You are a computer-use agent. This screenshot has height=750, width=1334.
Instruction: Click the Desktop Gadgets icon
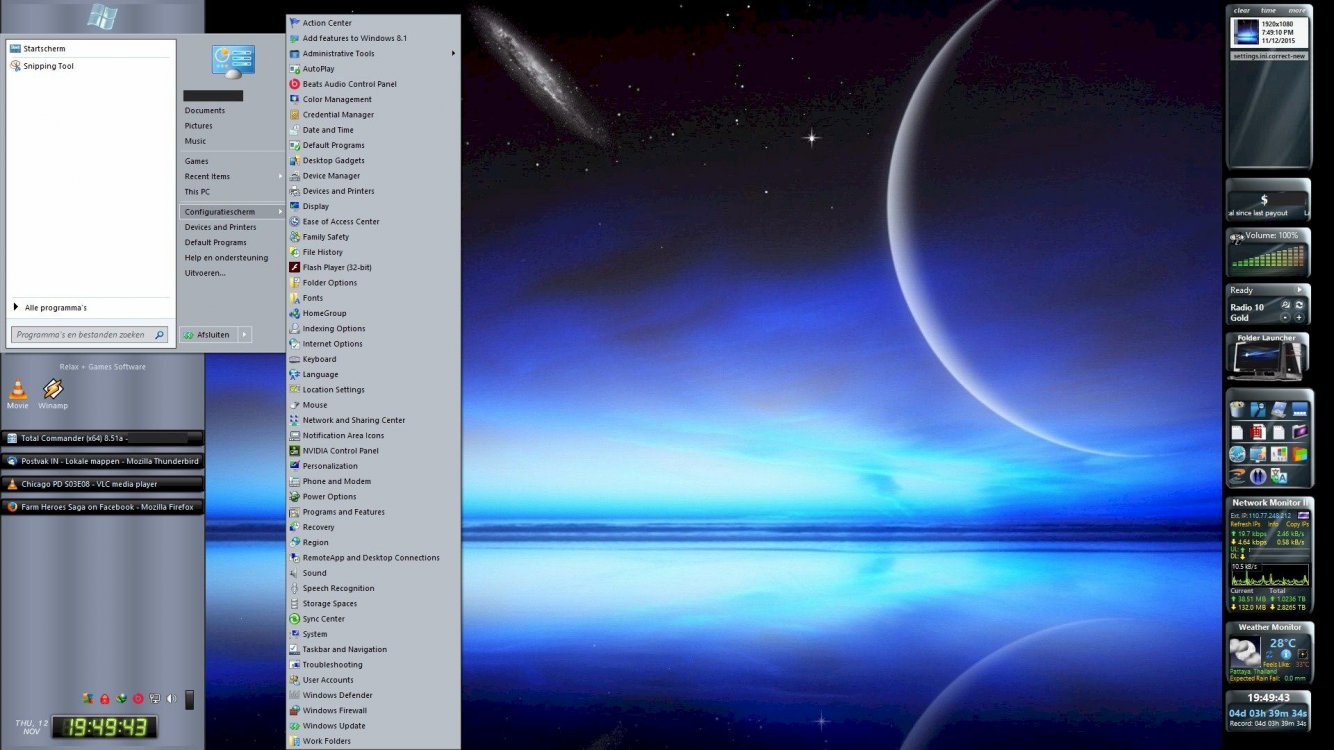(294, 160)
